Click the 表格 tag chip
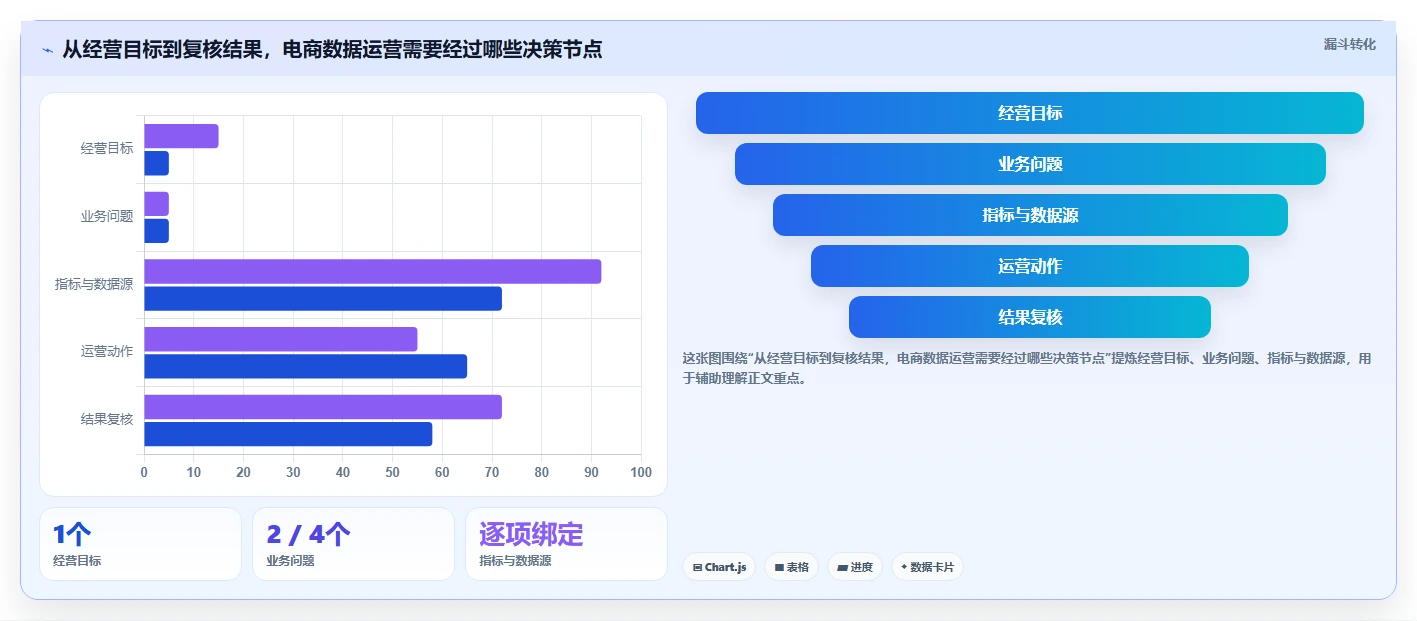This screenshot has width=1417, height=621. click(791, 567)
